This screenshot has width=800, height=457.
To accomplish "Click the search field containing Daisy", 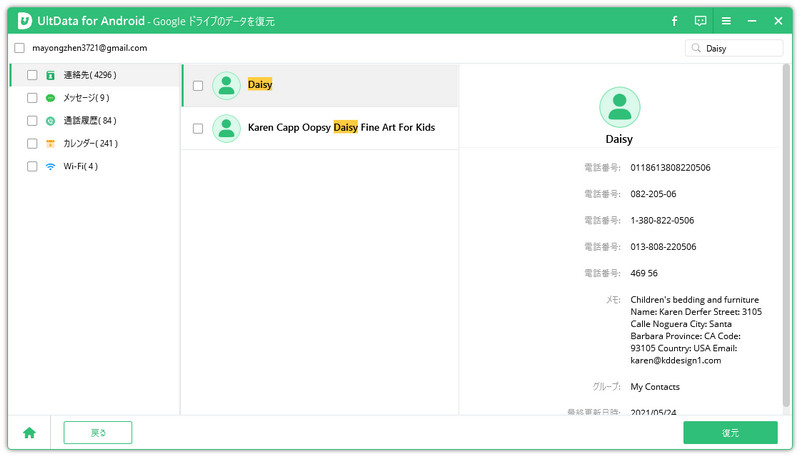I will pos(740,48).
